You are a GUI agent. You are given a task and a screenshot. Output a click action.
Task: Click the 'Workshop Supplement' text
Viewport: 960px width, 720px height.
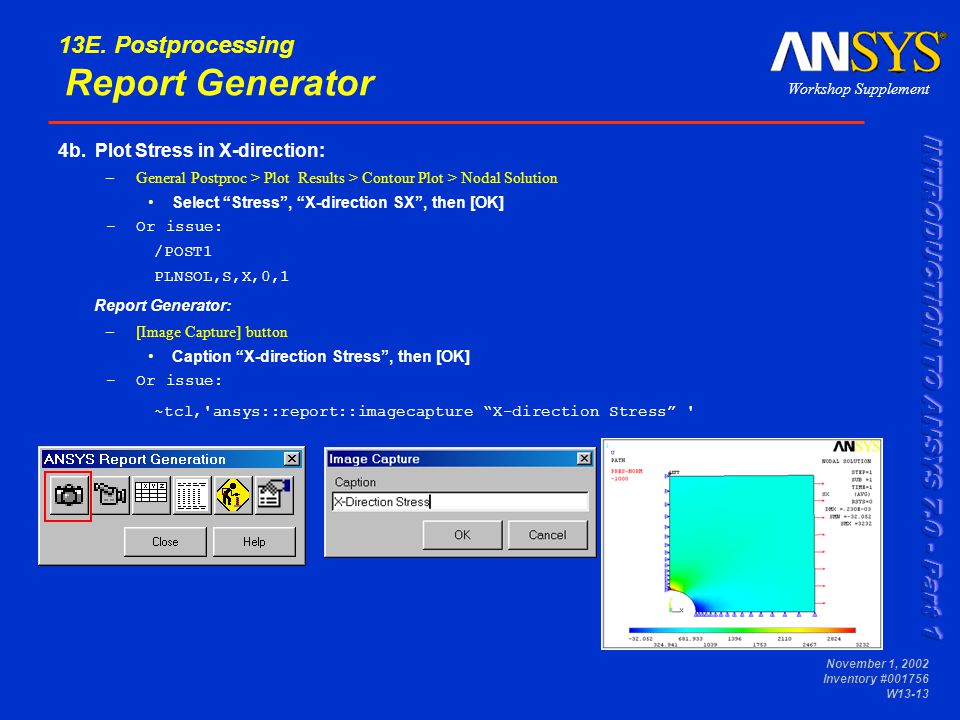[x=858, y=89]
